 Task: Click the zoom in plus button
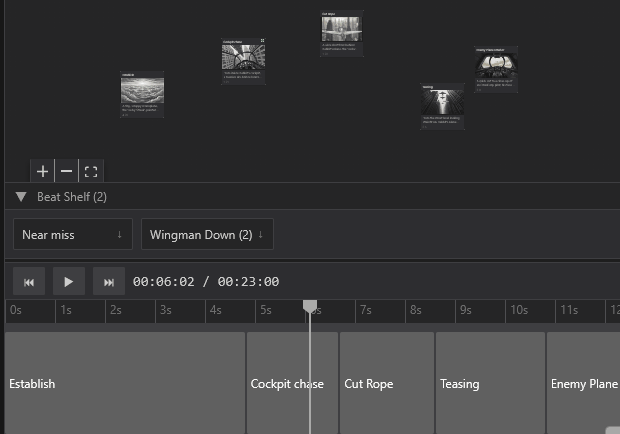pyautogui.click(x=42, y=172)
